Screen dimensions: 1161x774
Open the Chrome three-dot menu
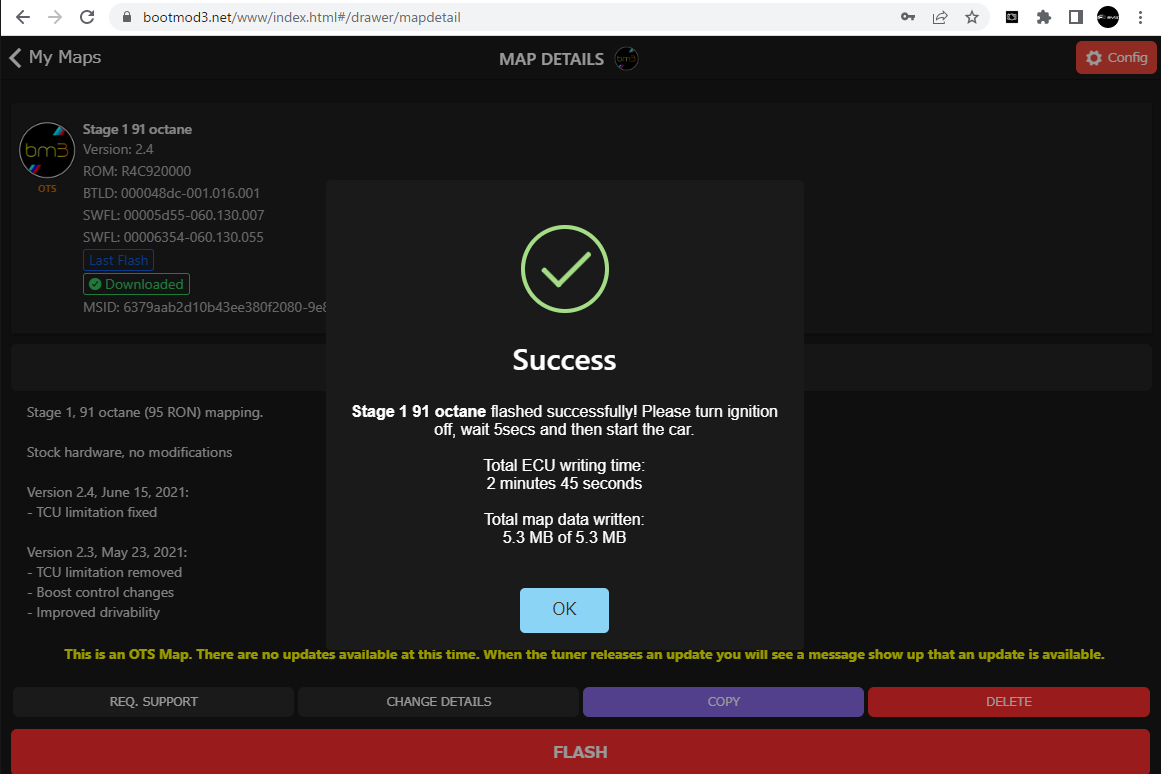coord(1140,17)
